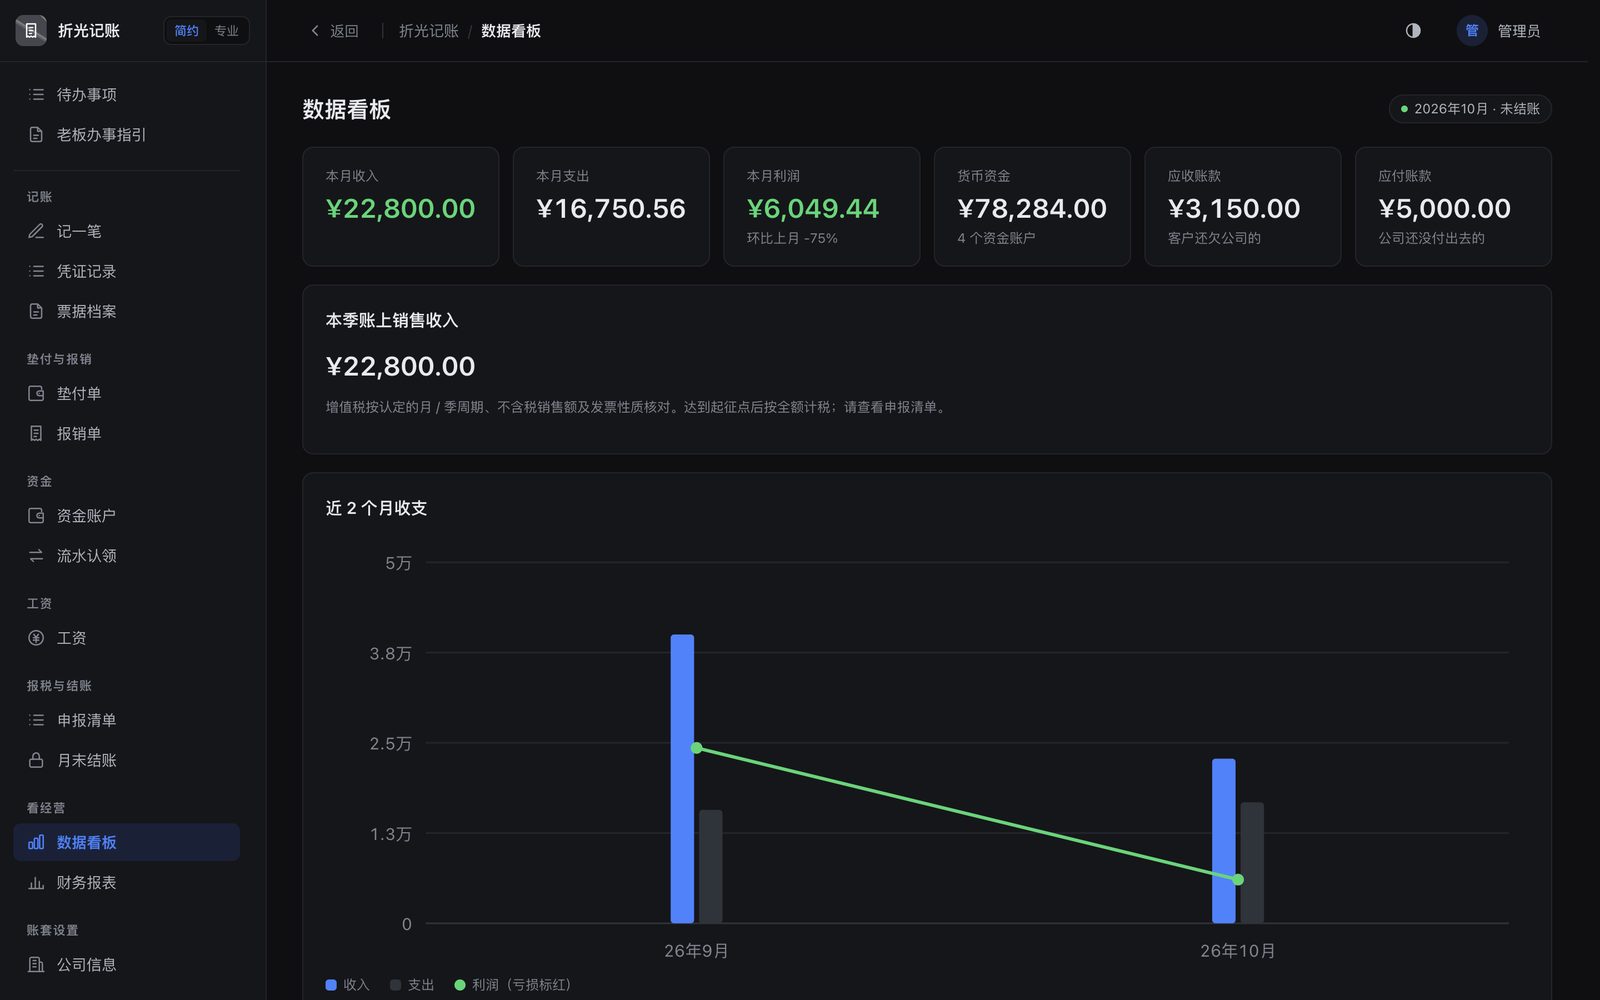Click the 流水认领 swap arrows icon
Viewport: 1600px width, 1000px height.
pos(36,555)
